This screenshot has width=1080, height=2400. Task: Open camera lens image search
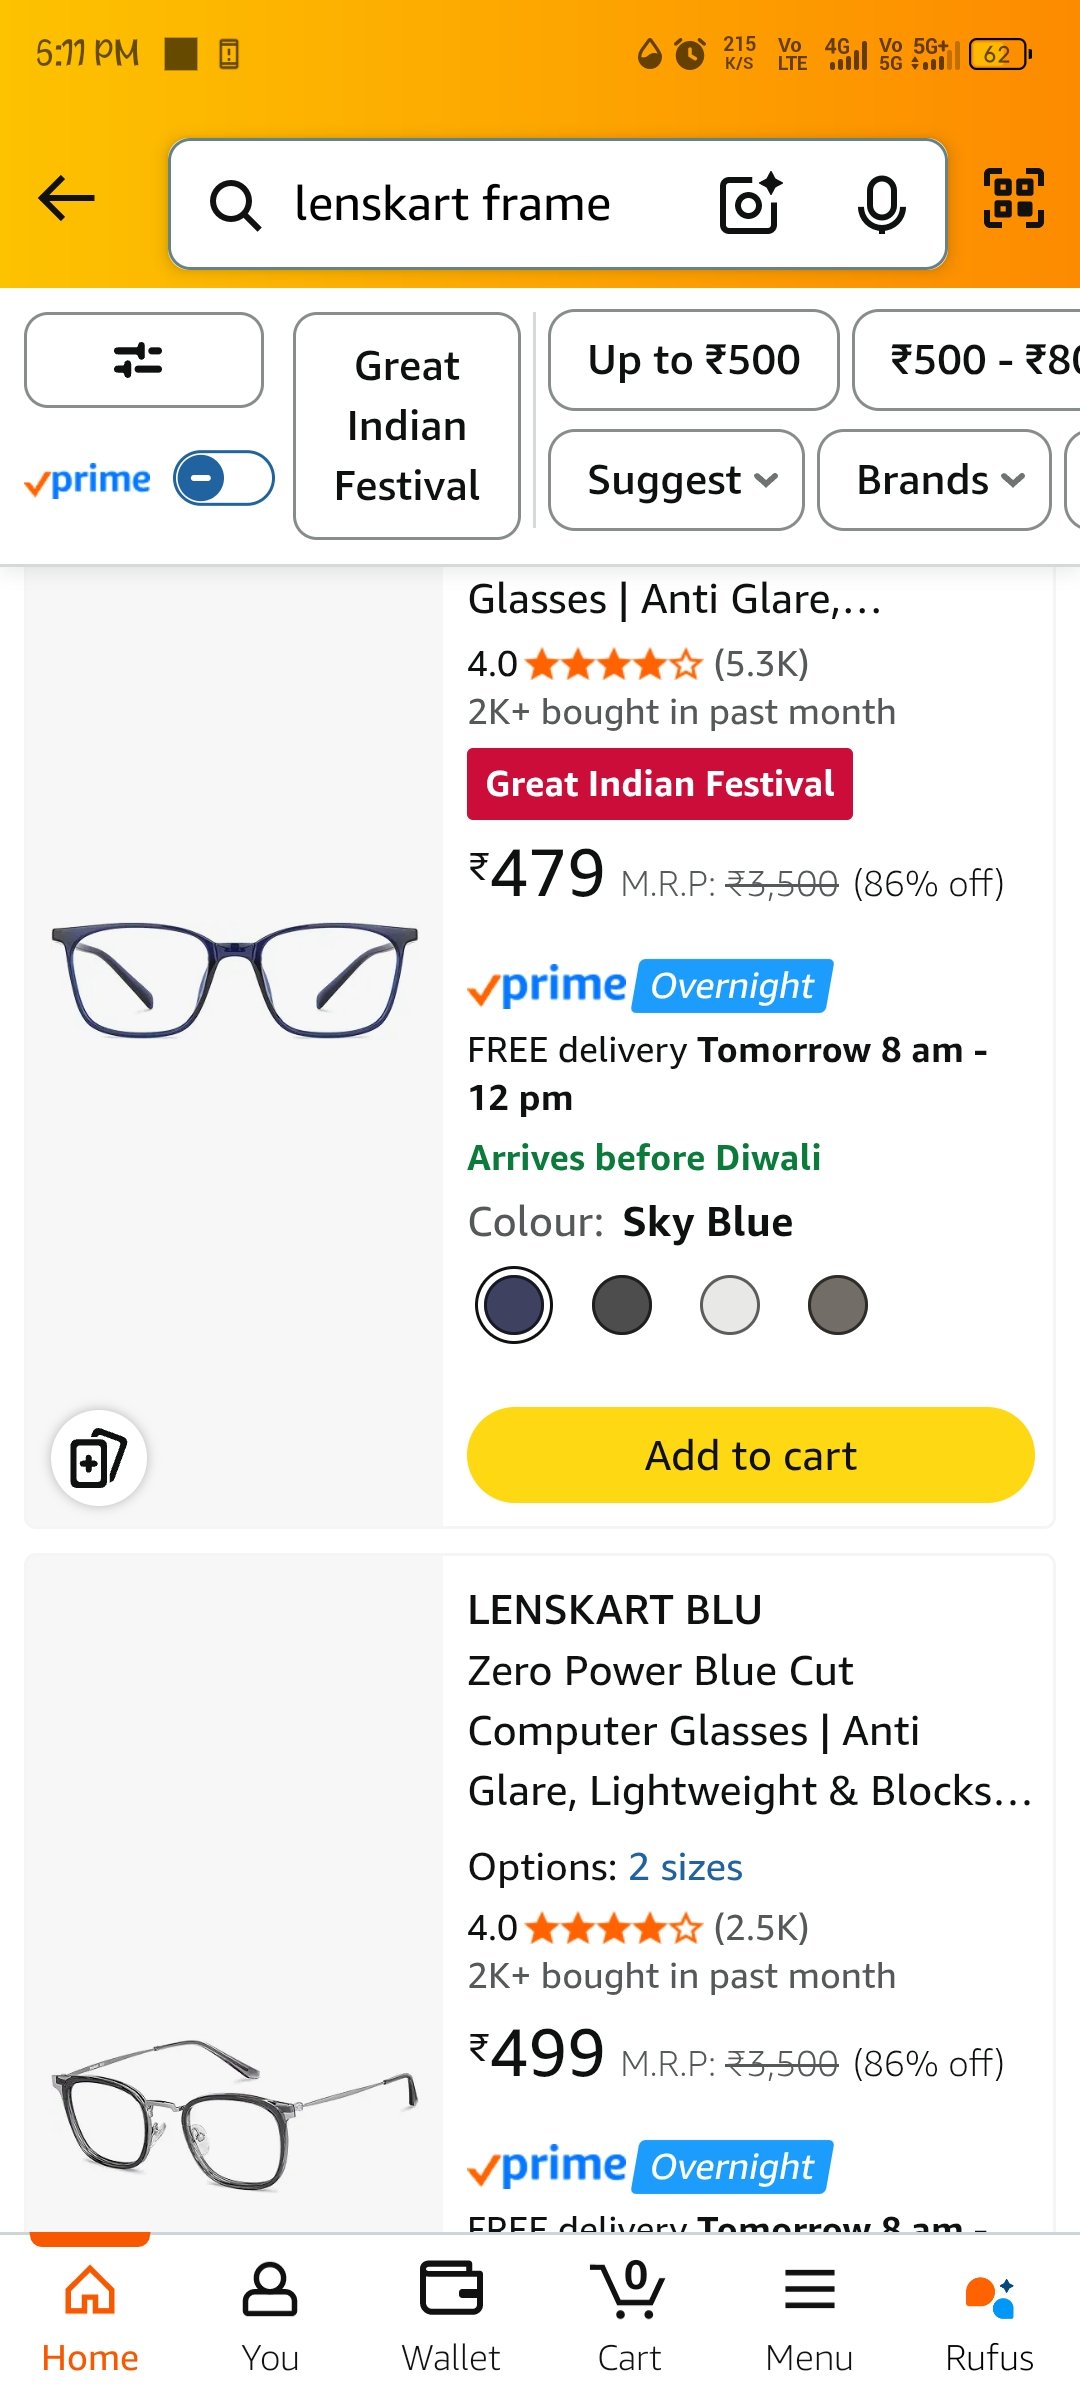click(750, 203)
